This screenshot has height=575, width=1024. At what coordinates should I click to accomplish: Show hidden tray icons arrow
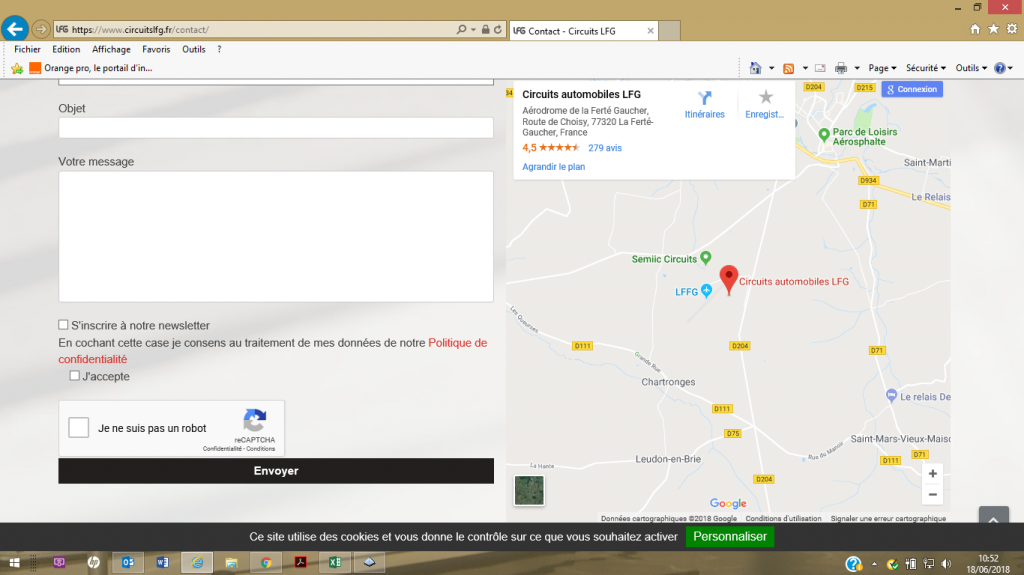click(874, 563)
